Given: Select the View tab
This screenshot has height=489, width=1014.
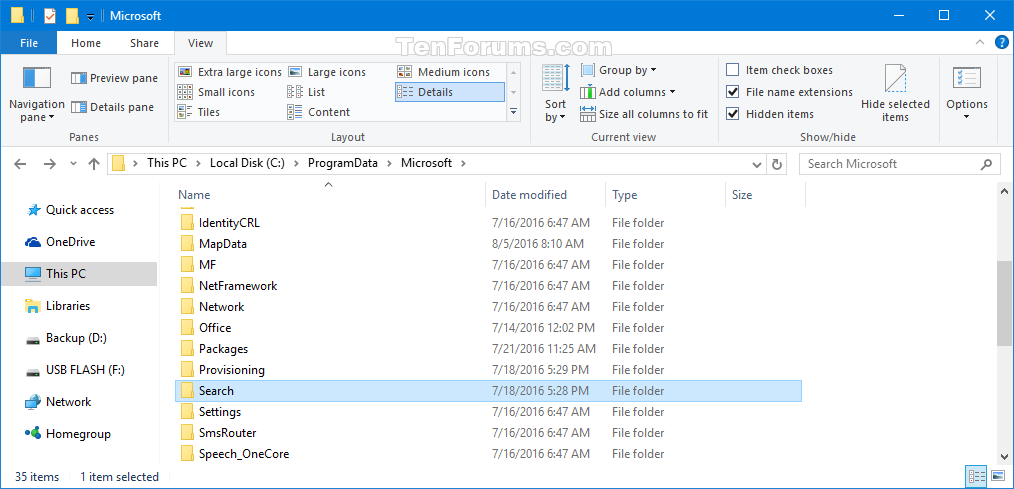Looking at the screenshot, I should point(200,43).
